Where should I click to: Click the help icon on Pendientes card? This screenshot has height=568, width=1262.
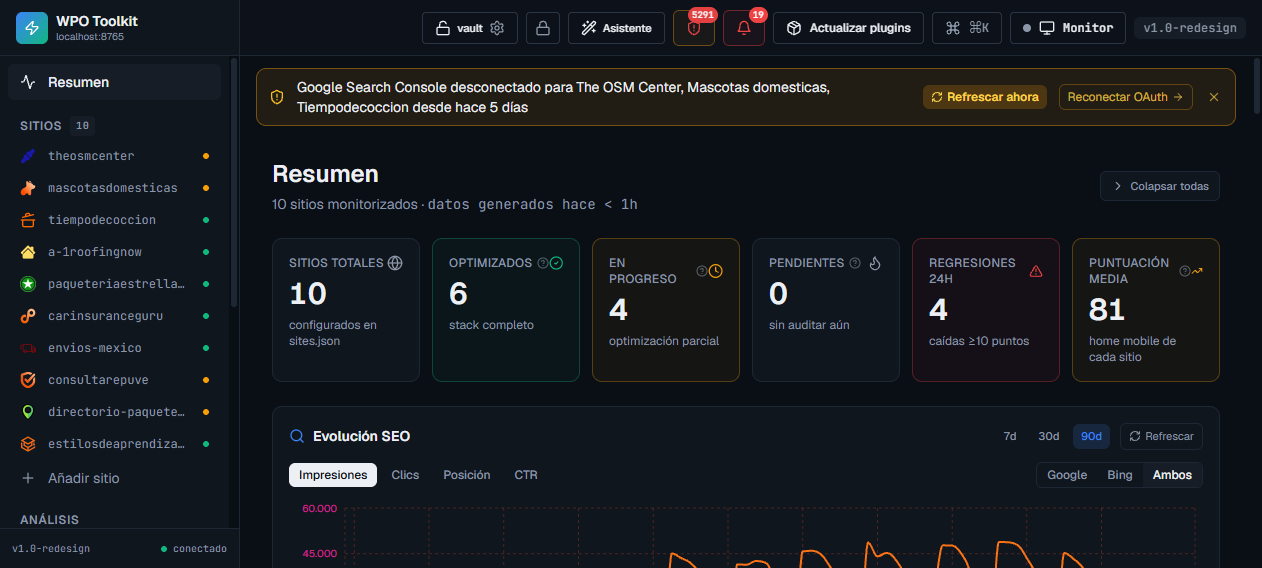(855, 263)
